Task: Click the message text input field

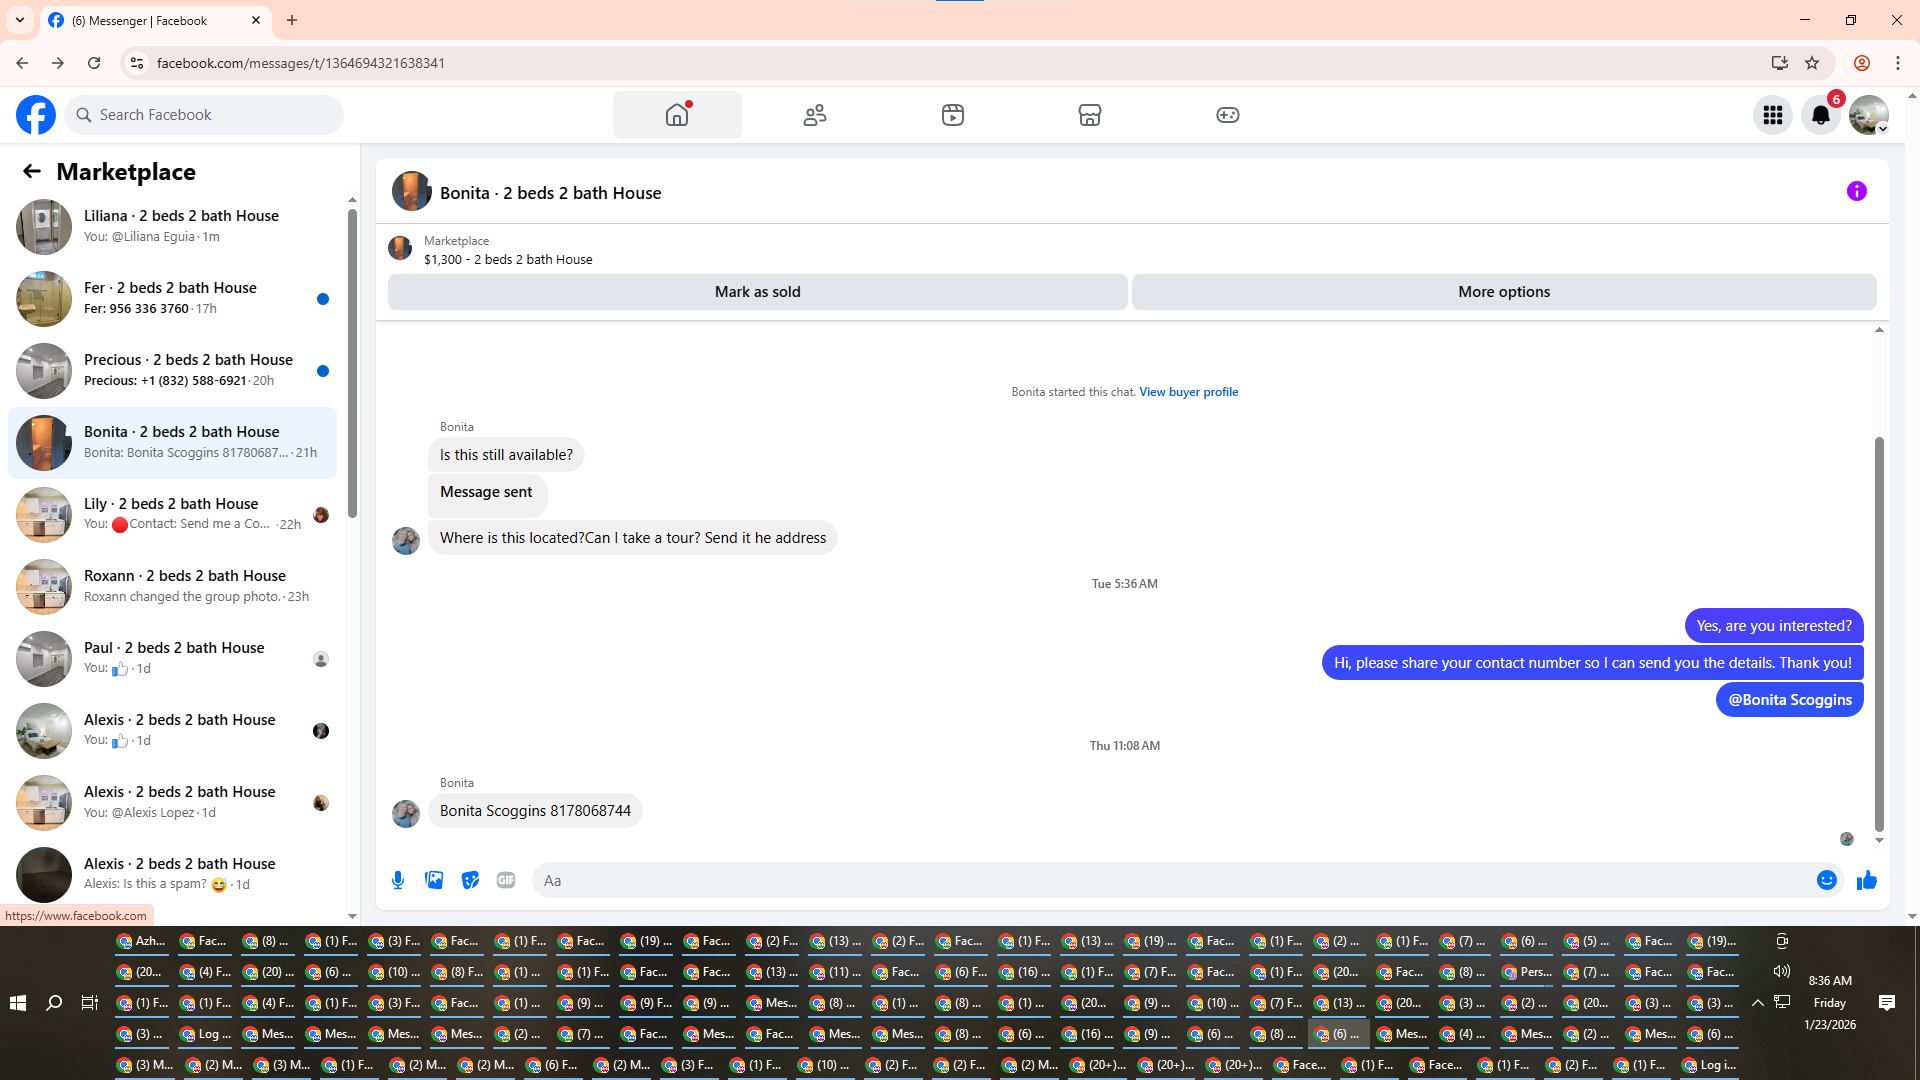Action: click(1170, 880)
